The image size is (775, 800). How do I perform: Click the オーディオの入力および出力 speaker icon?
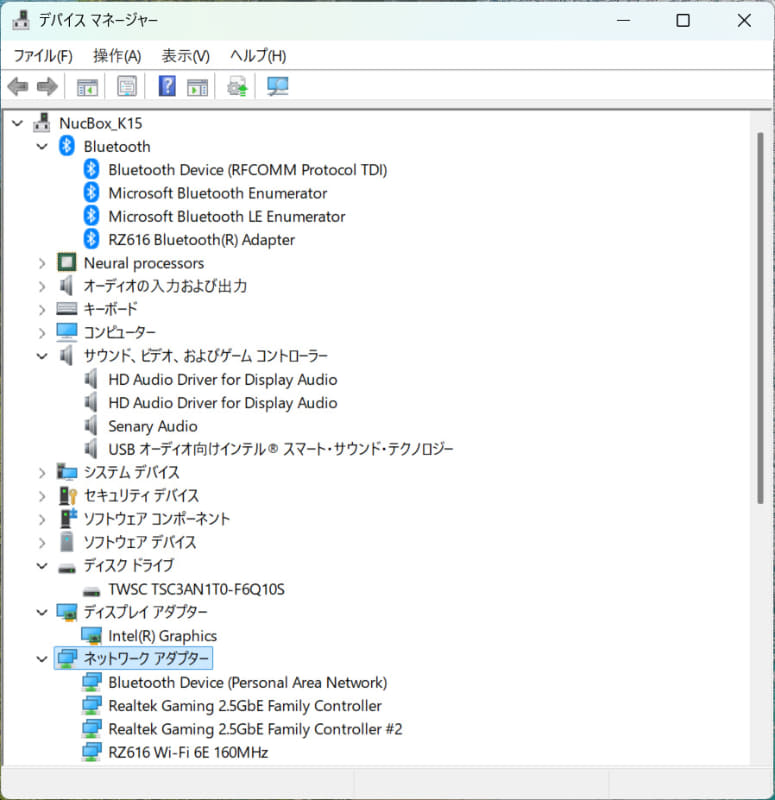[66, 286]
